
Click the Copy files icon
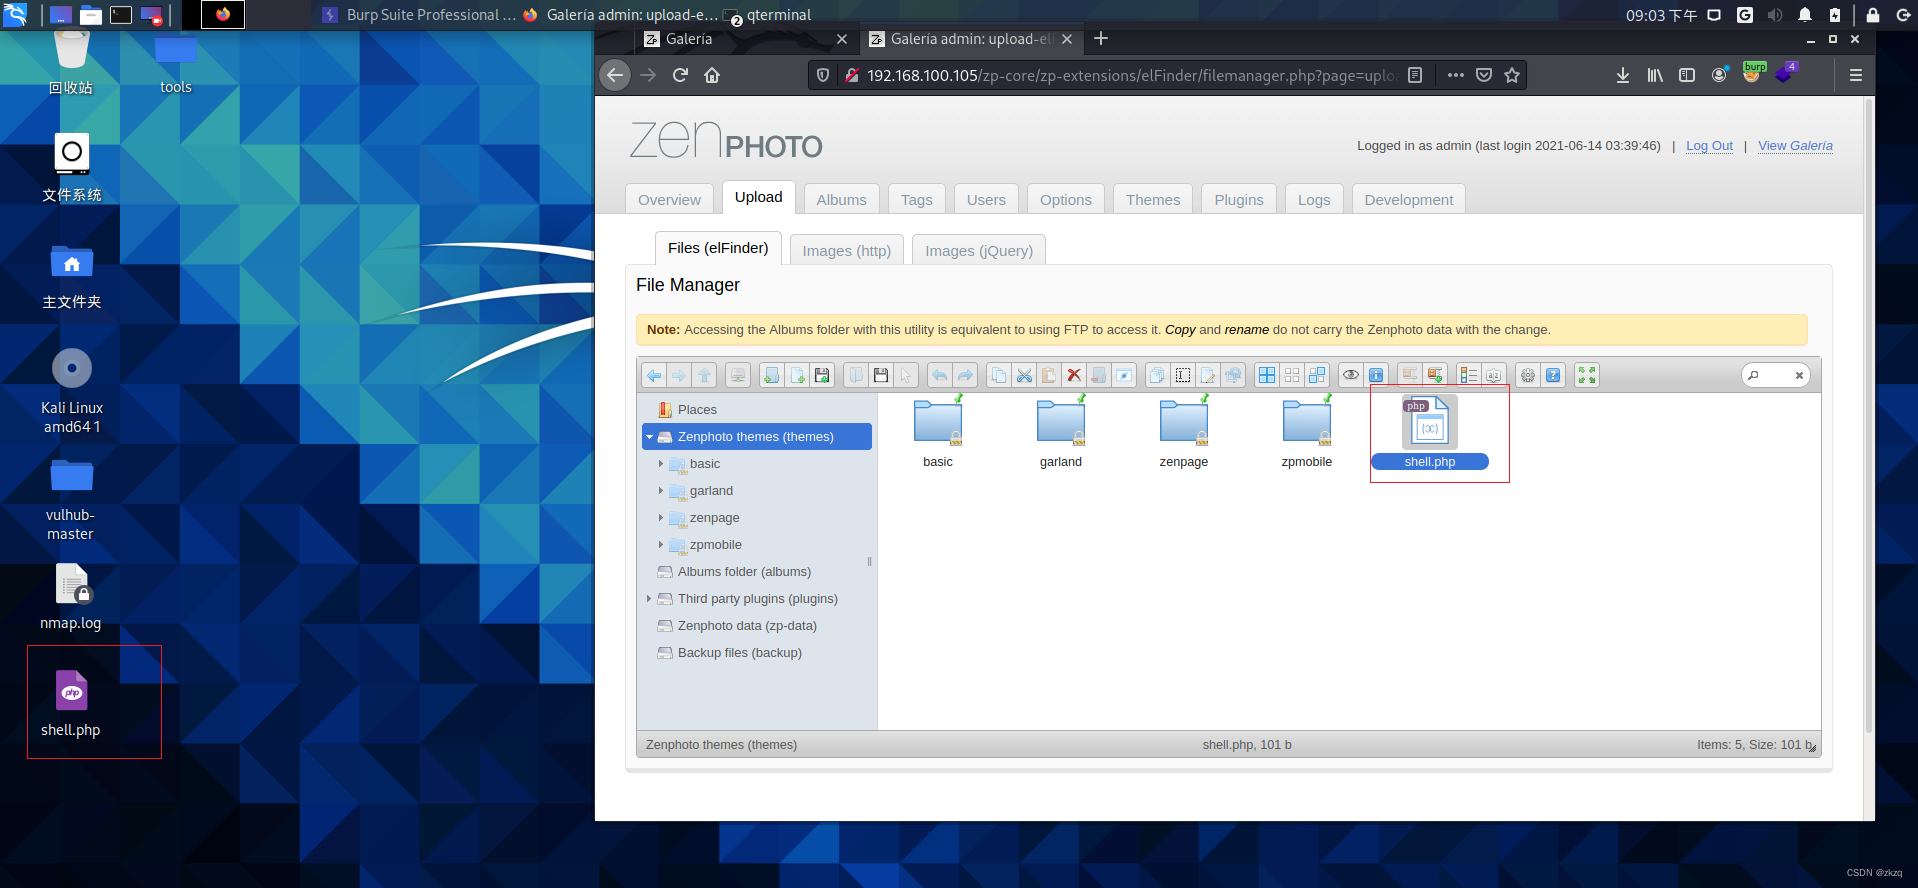tap(999, 375)
